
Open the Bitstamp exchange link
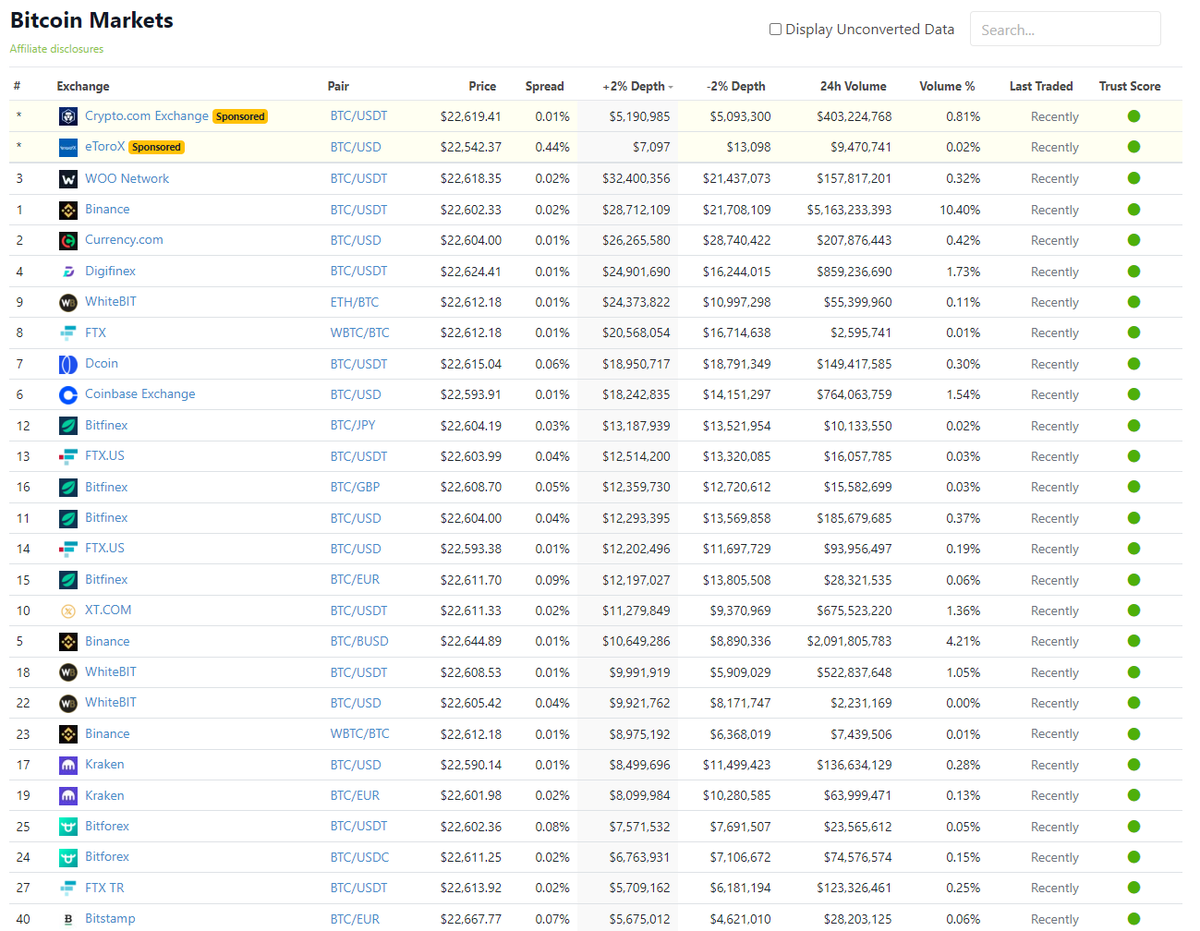click(x=110, y=918)
